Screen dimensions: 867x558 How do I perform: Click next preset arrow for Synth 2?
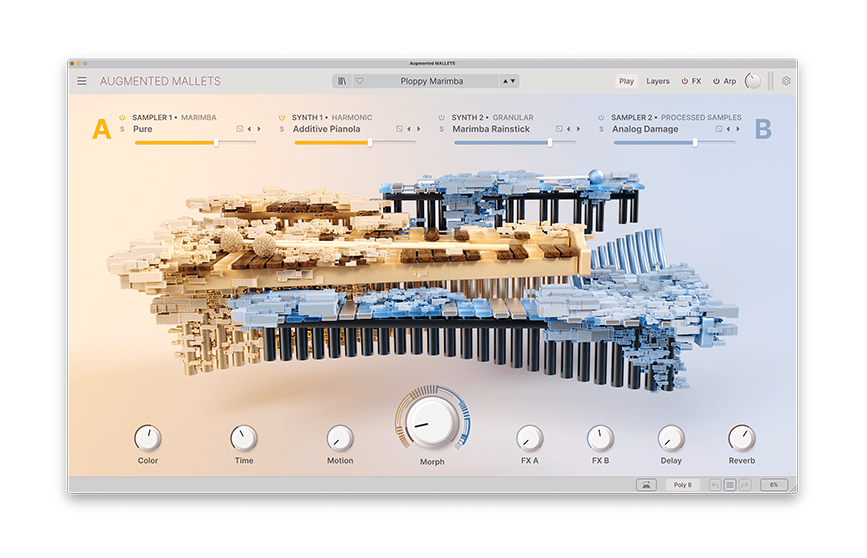coord(578,129)
